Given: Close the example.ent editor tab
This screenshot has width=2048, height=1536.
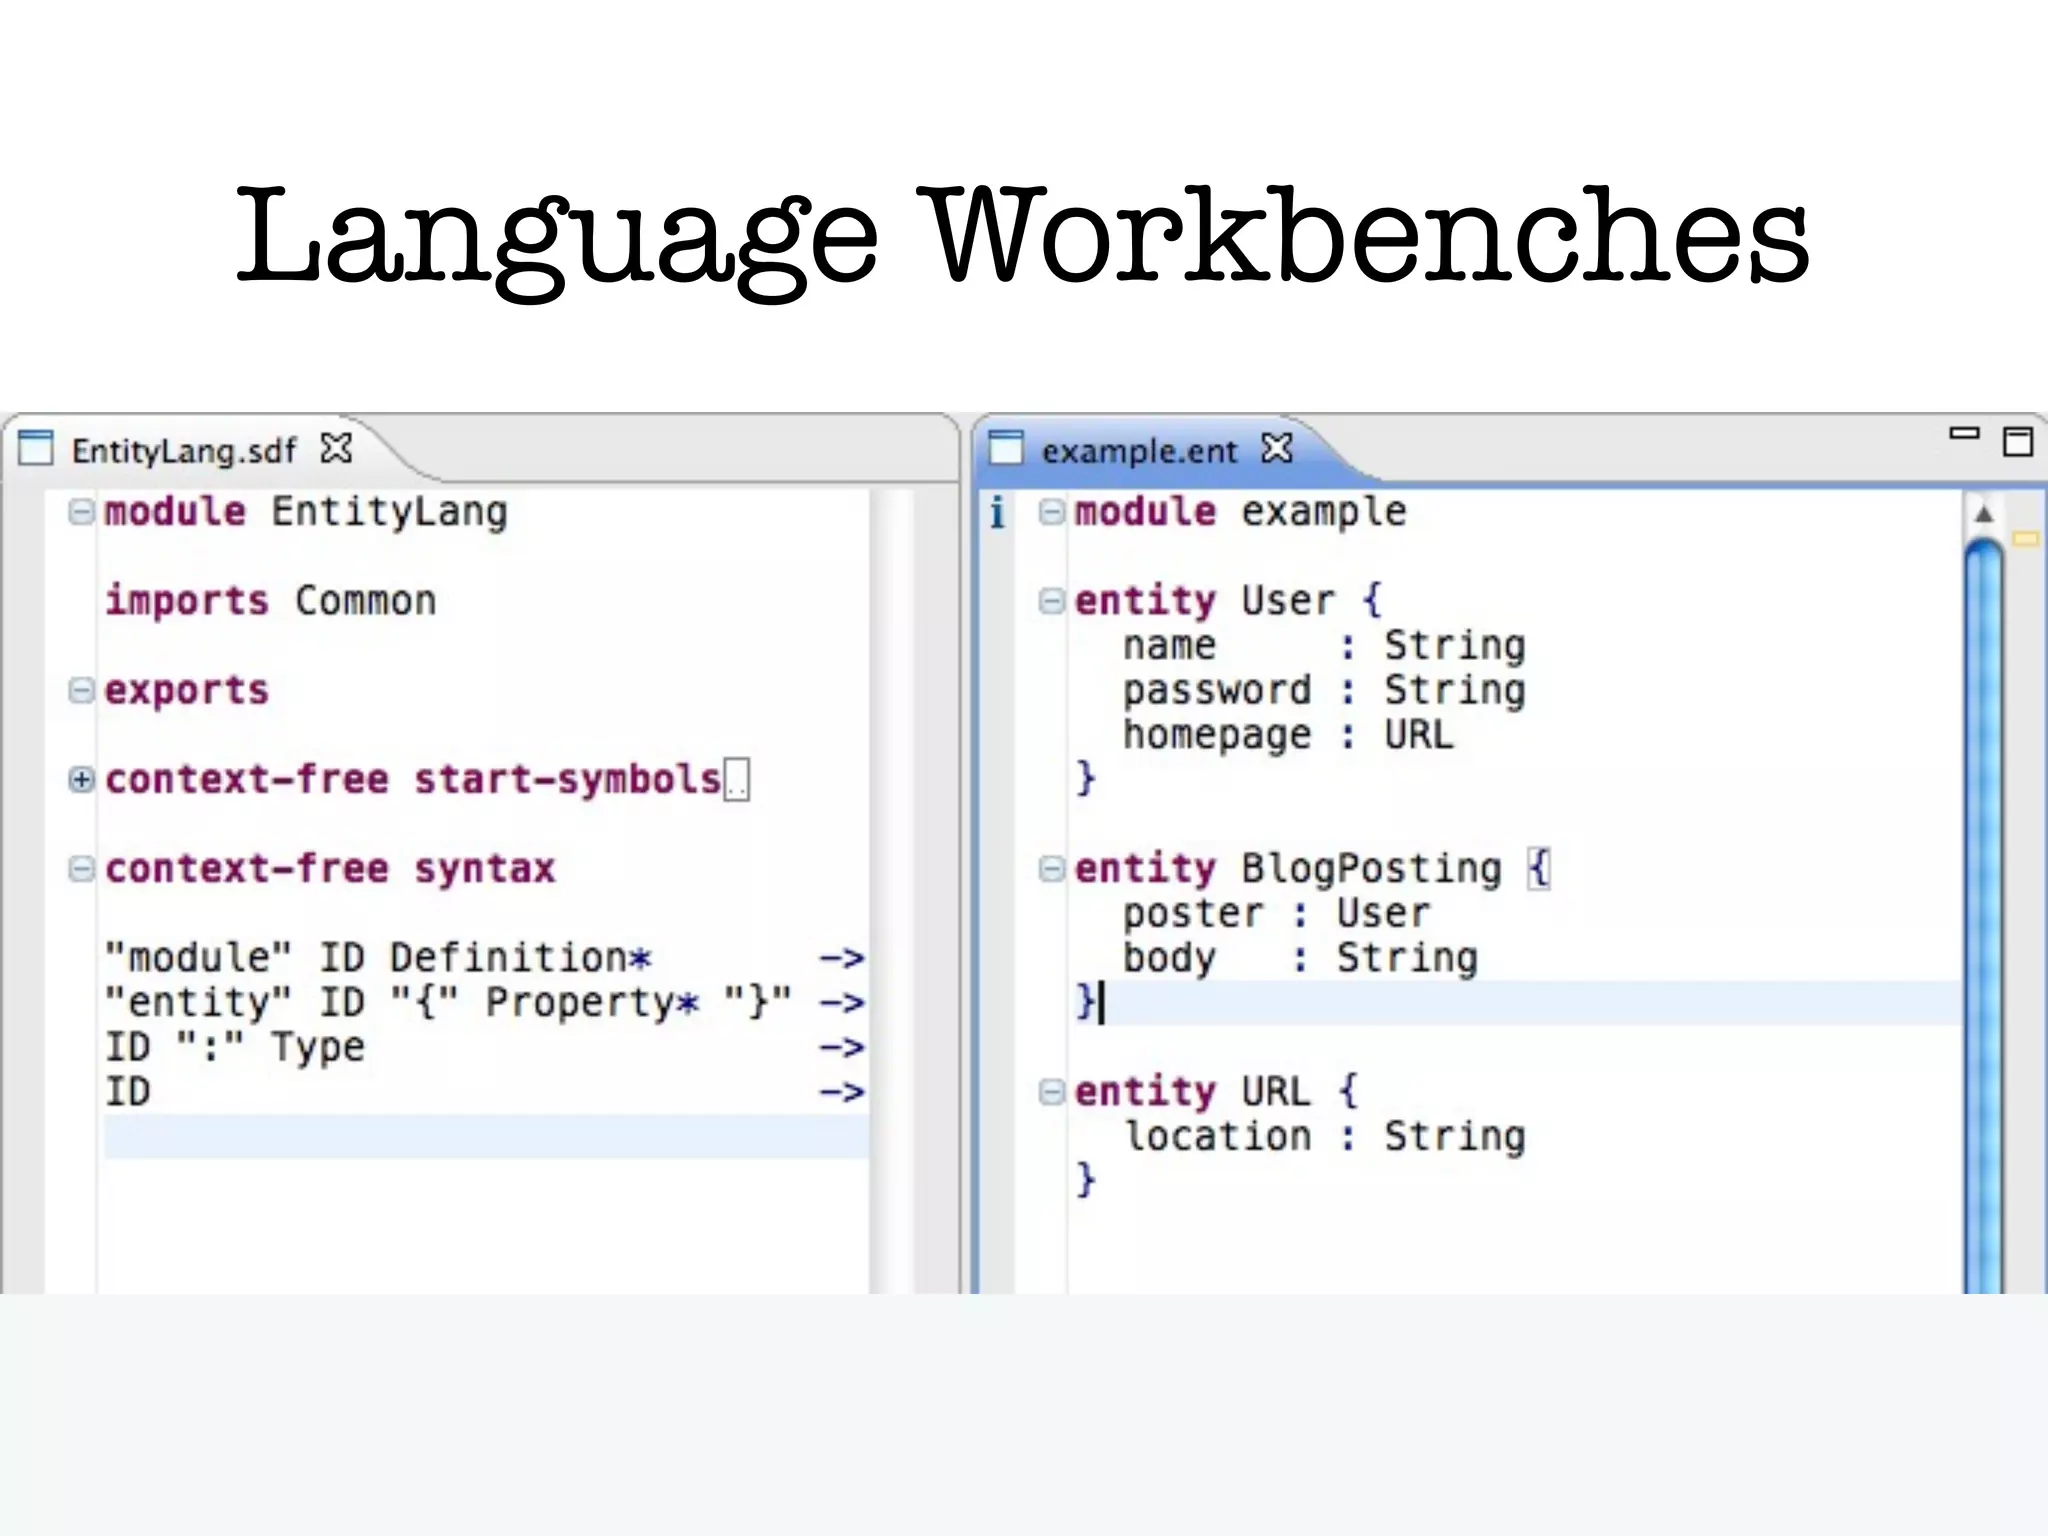Looking at the screenshot, I should click(1277, 448).
